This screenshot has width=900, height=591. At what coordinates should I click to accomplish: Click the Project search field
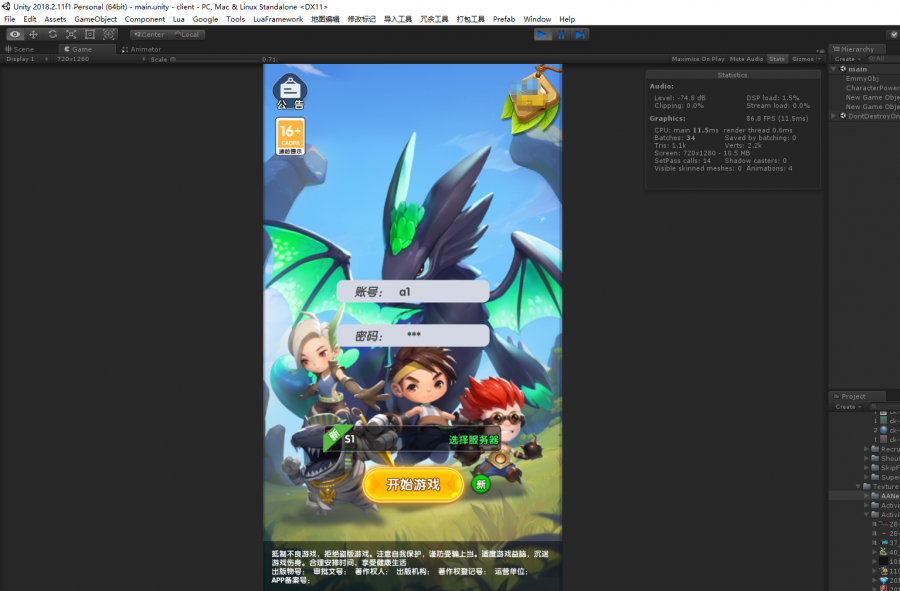[884, 407]
